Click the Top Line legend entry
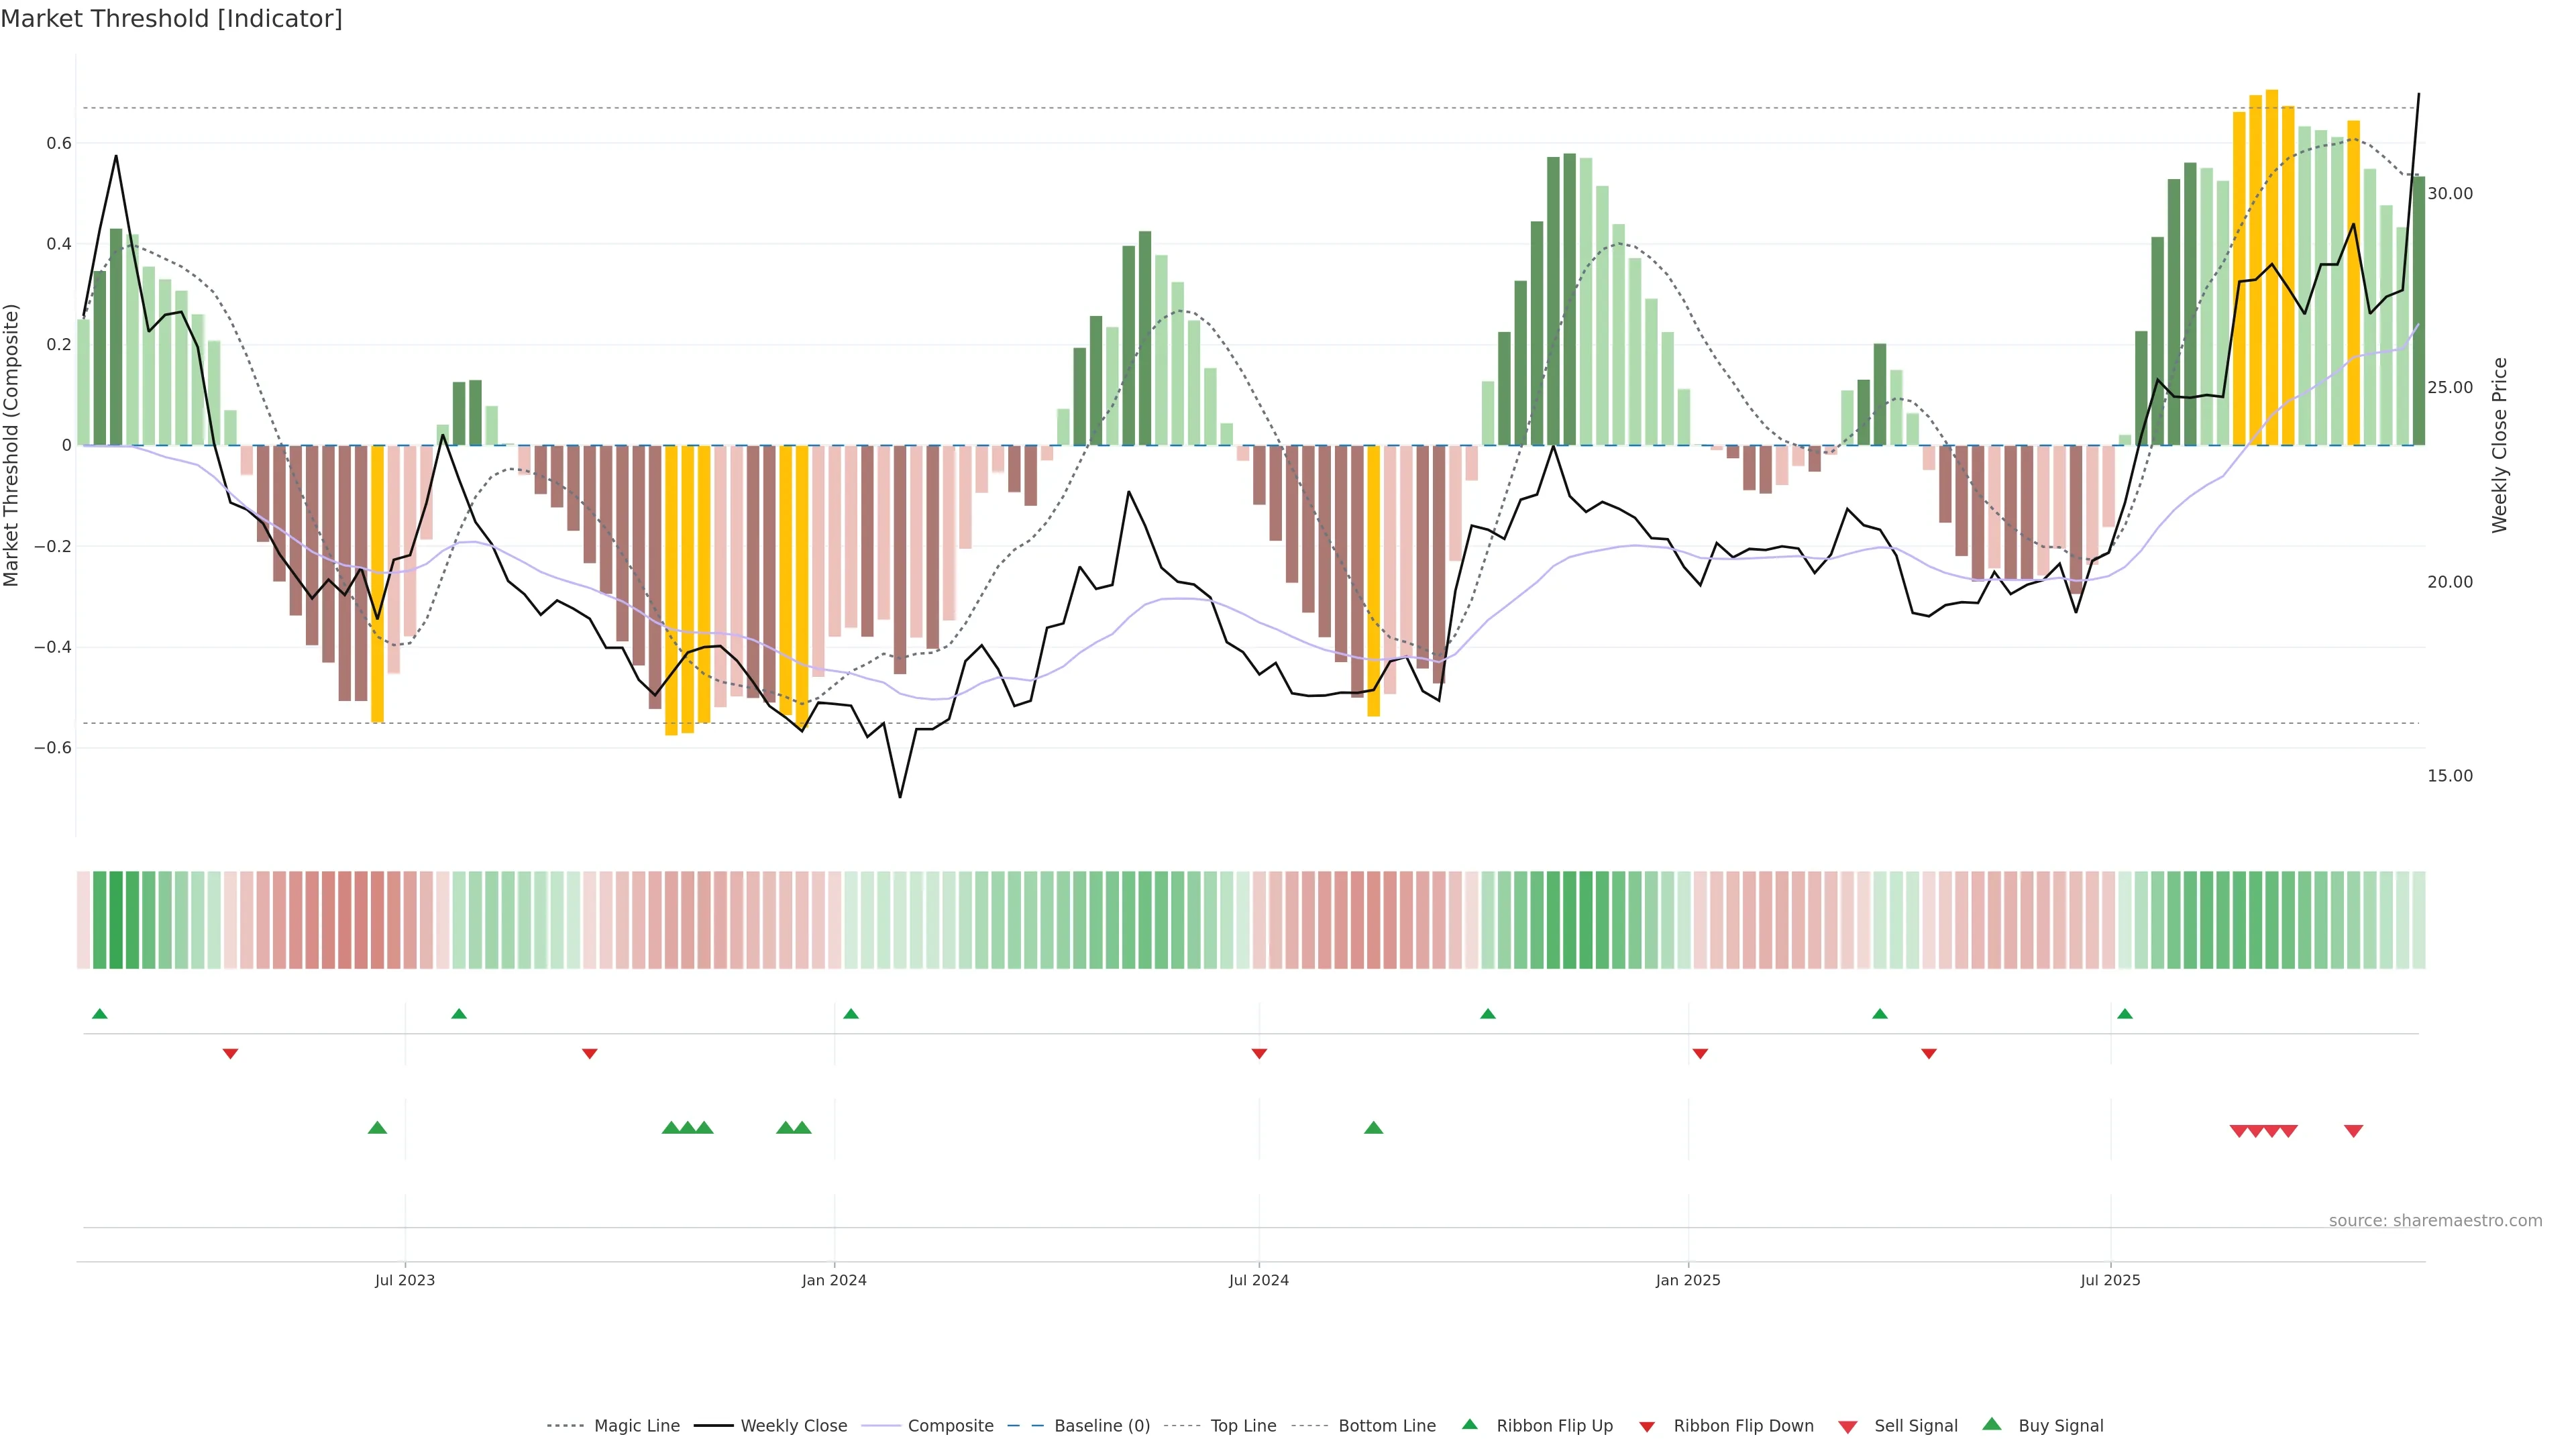 (1243, 1426)
